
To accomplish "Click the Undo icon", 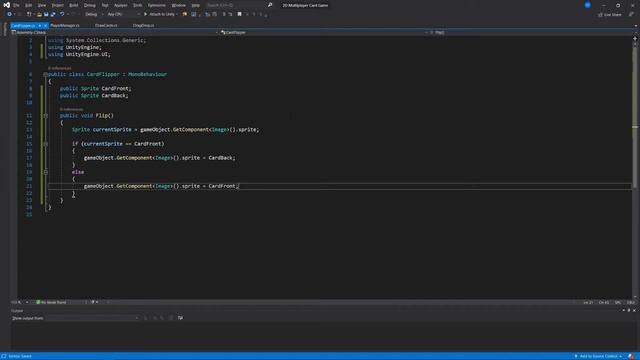I will pos(62,14).
